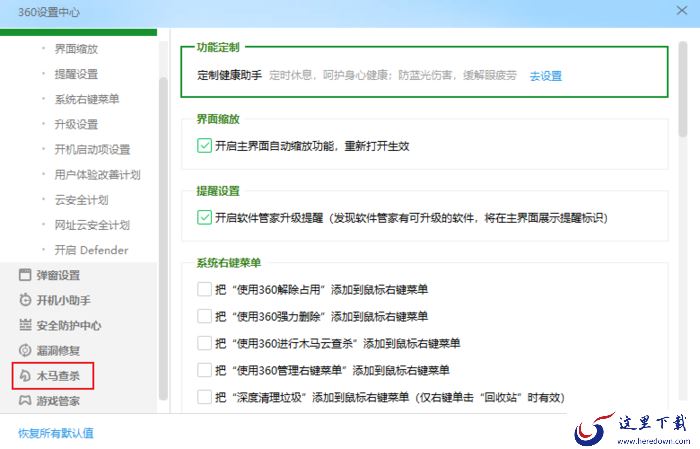Screen dimensions: 700x449
Task: Enable 使用360进行木马云查杀 checkbox
Action: 204,343
